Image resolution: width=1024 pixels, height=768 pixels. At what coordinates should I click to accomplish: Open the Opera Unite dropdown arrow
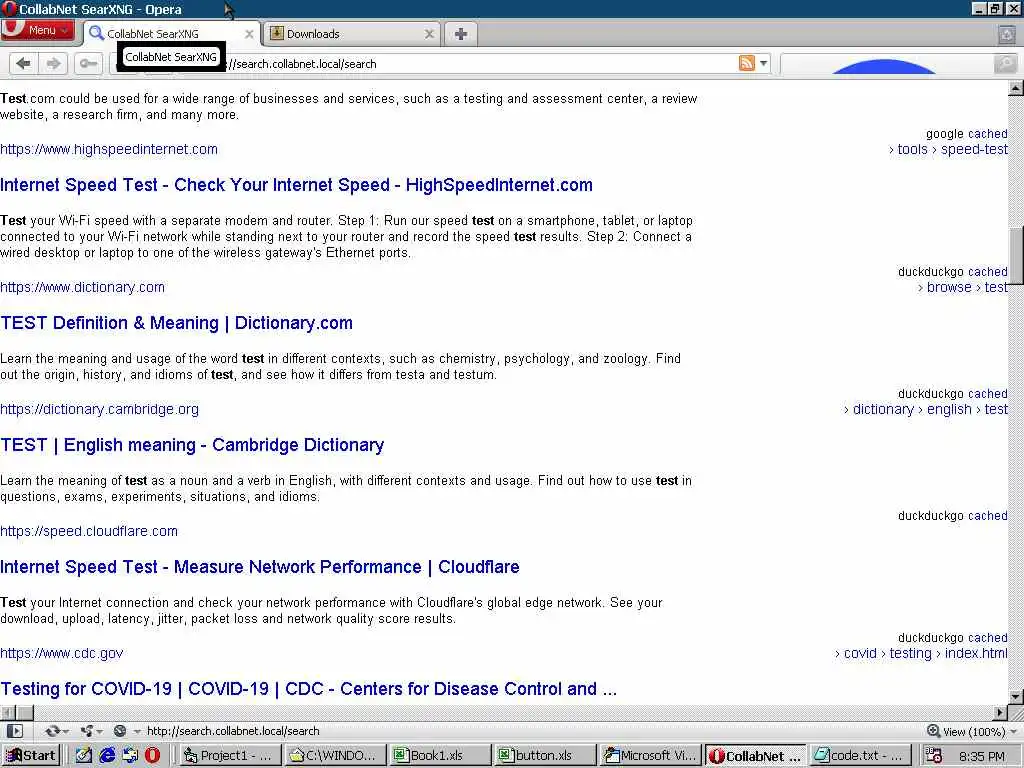pos(100,731)
